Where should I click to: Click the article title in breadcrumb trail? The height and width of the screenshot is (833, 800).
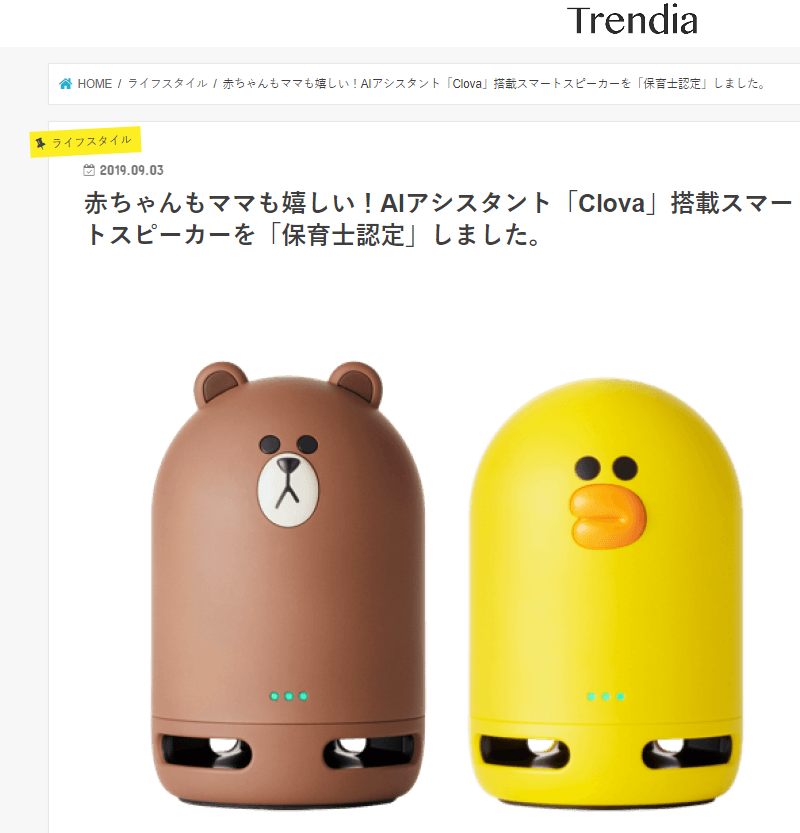click(x=495, y=84)
